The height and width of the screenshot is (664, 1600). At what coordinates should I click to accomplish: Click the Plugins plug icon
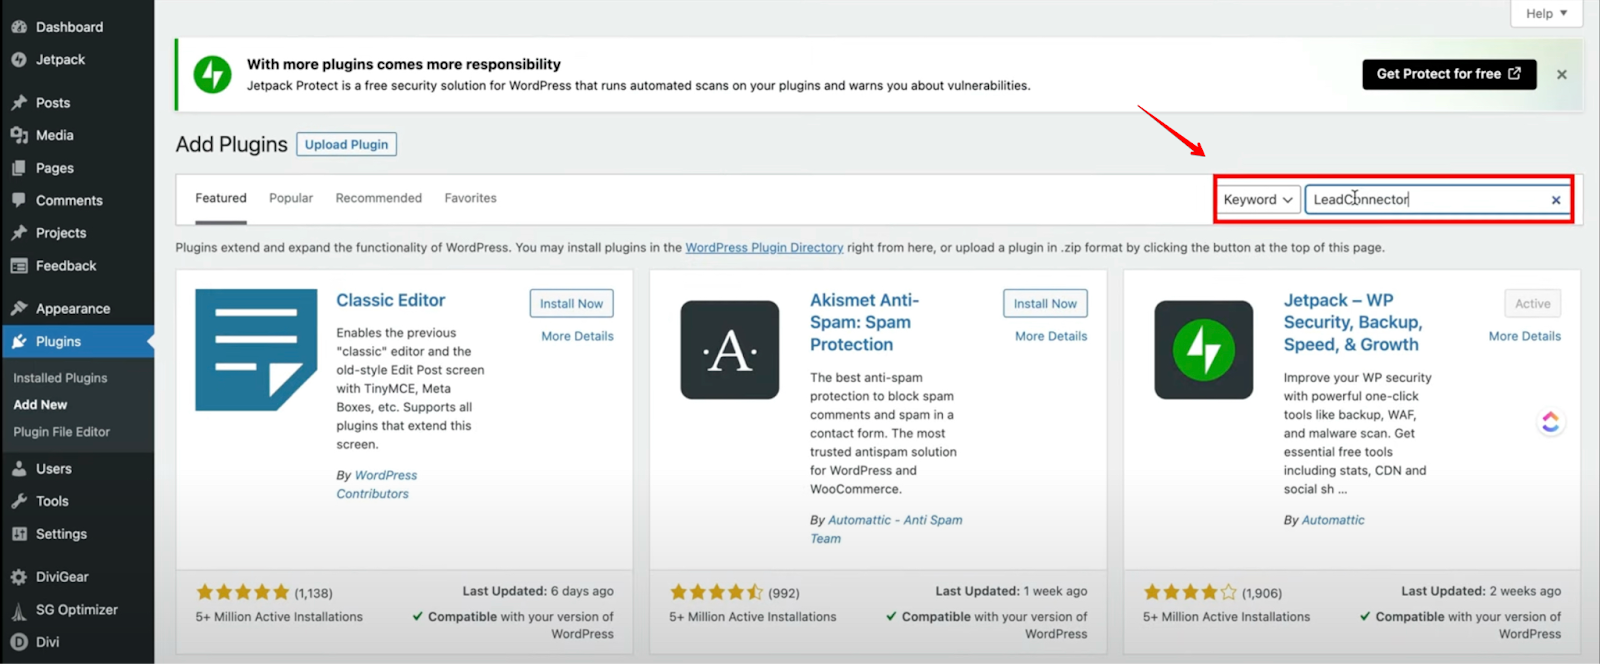[x=19, y=341]
